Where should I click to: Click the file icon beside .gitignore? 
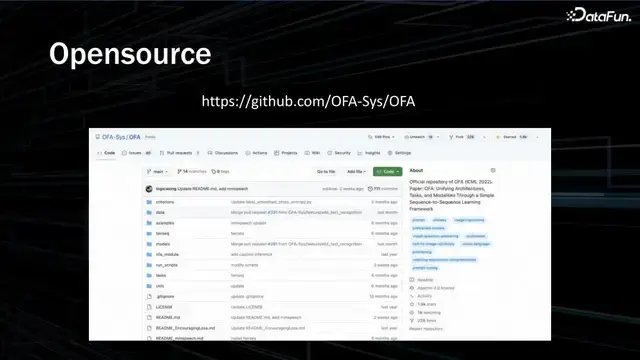tap(149, 297)
